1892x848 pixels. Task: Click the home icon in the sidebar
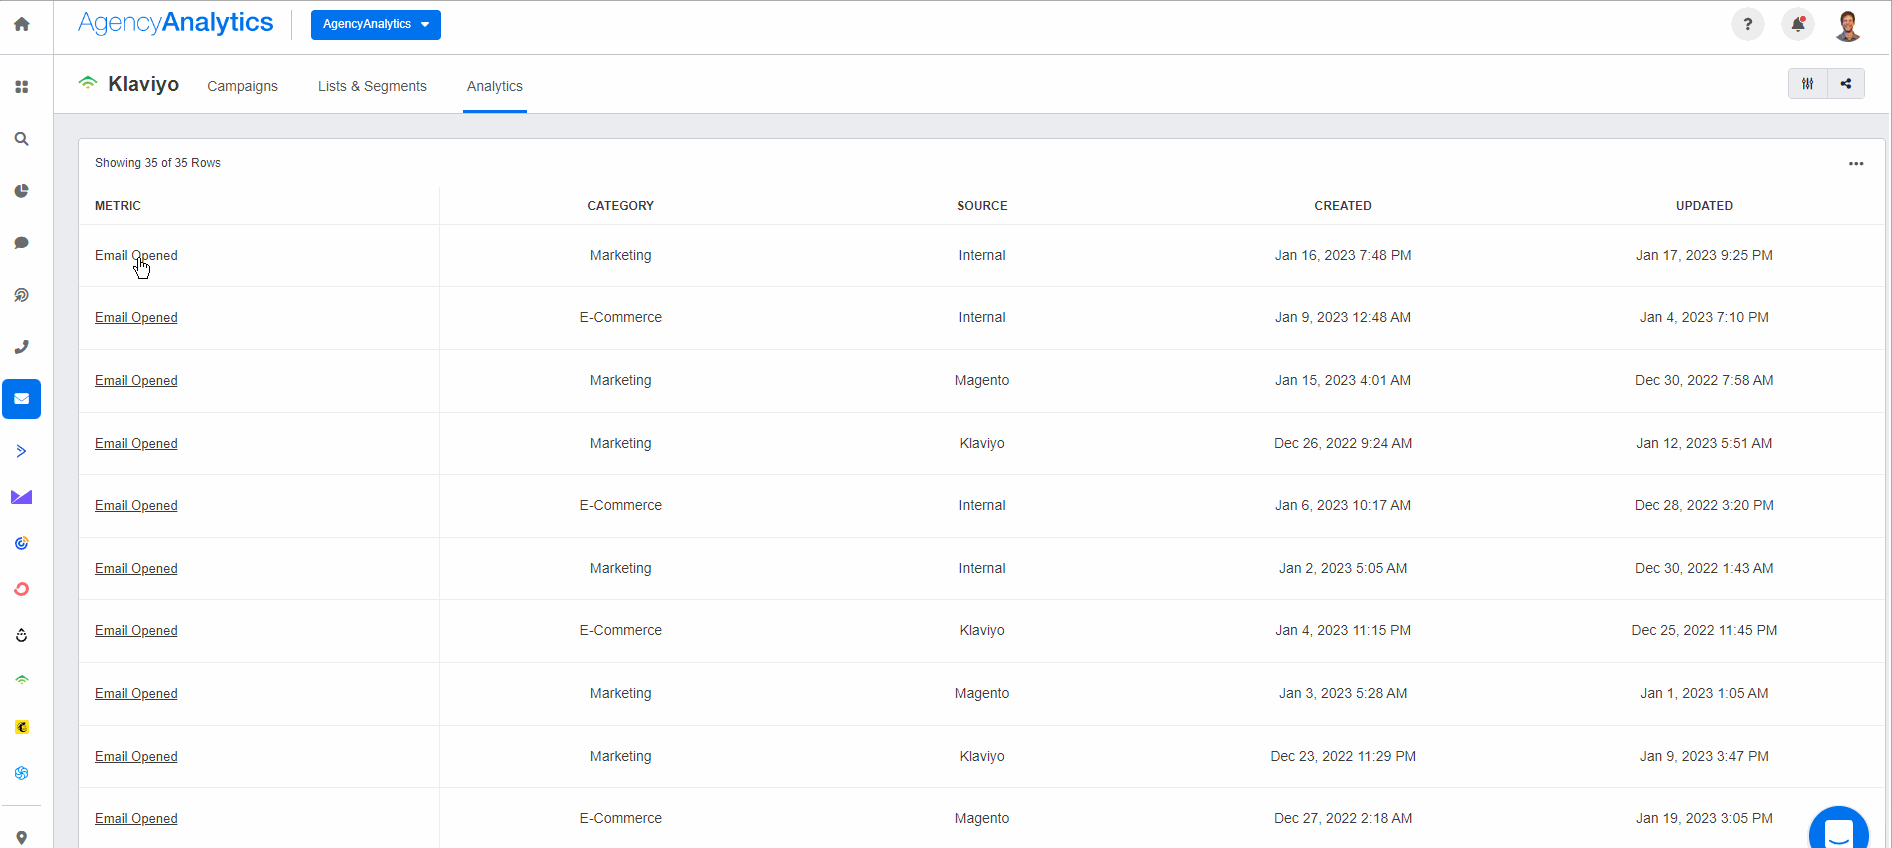pyautogui.click(x=21, y=24)
